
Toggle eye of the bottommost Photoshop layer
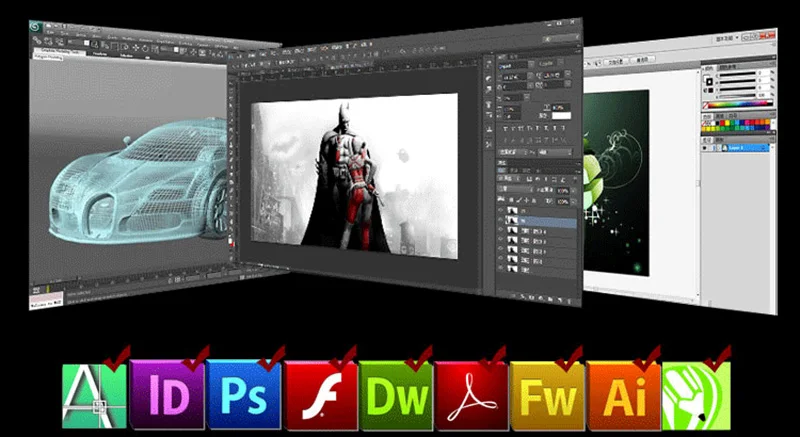point(501,268)
